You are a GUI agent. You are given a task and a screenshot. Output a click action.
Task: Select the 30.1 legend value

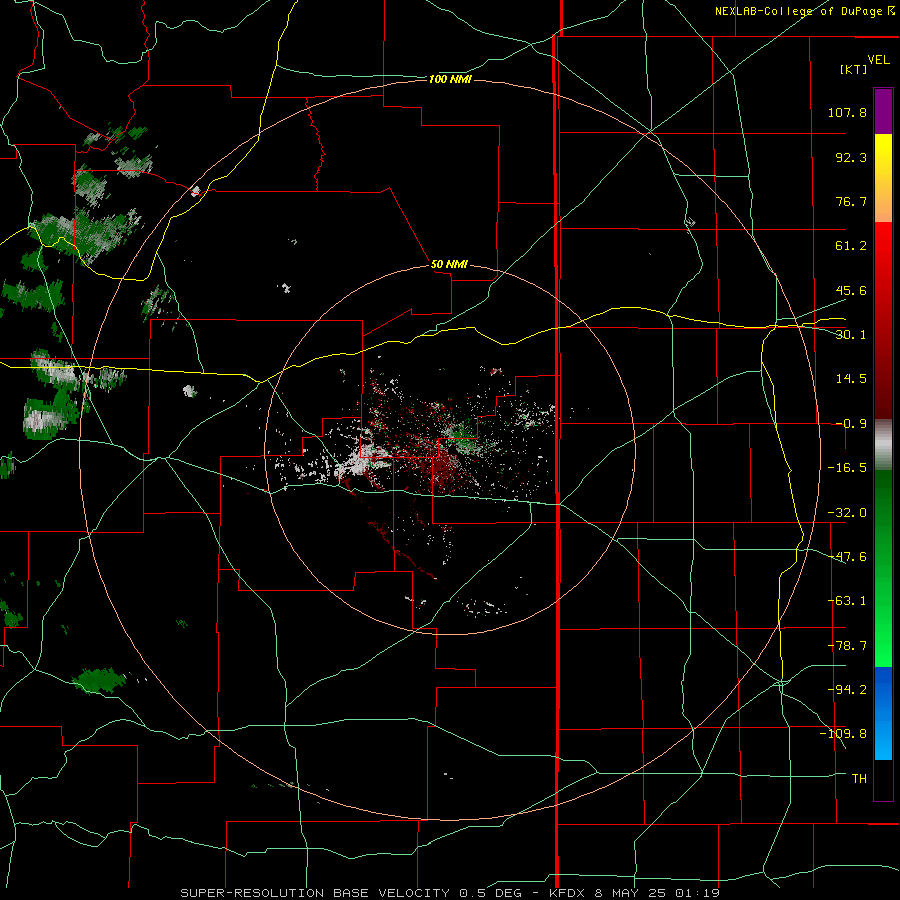click(x=851, y=335)
